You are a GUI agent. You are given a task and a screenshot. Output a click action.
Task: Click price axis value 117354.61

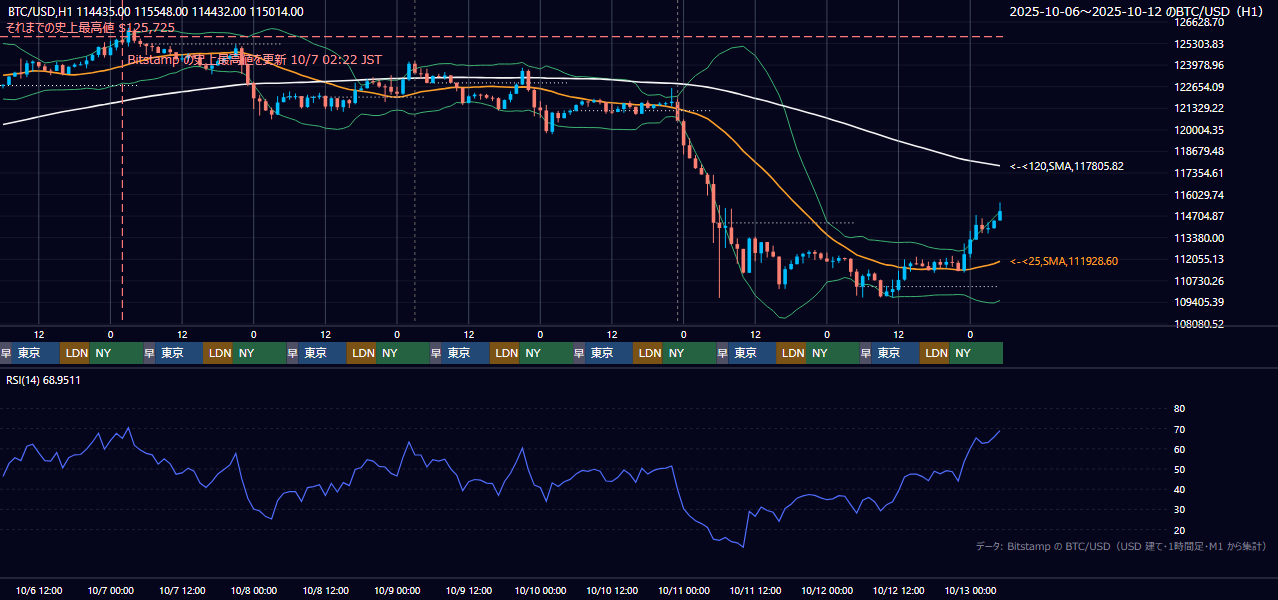[1199, 173]
